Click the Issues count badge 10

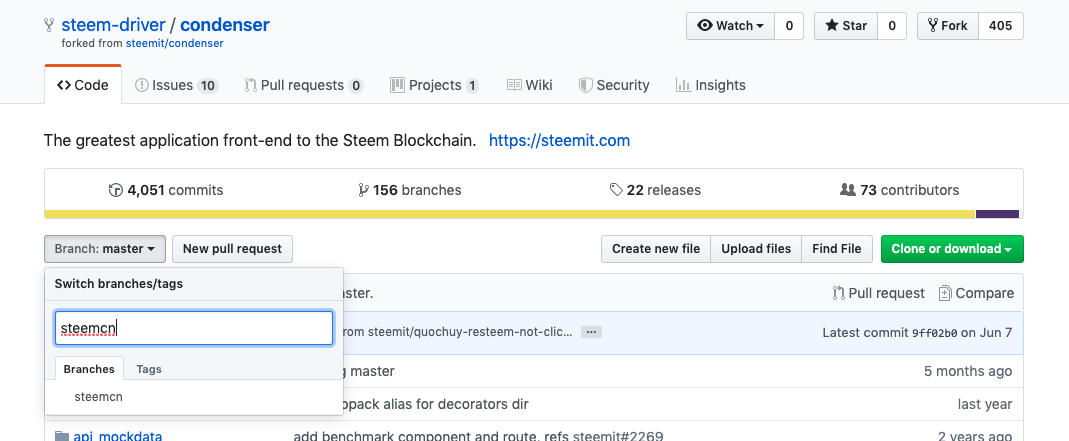tap(208, 86)
